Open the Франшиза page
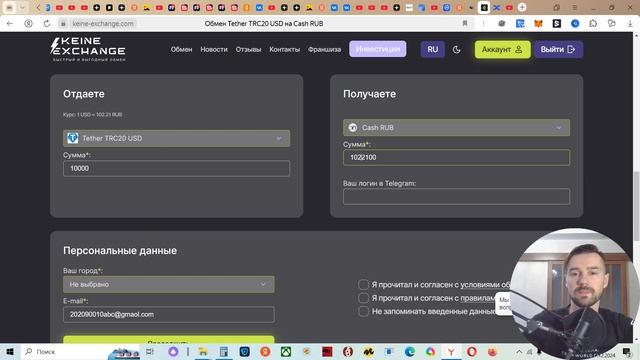 (x=324, y=49)
